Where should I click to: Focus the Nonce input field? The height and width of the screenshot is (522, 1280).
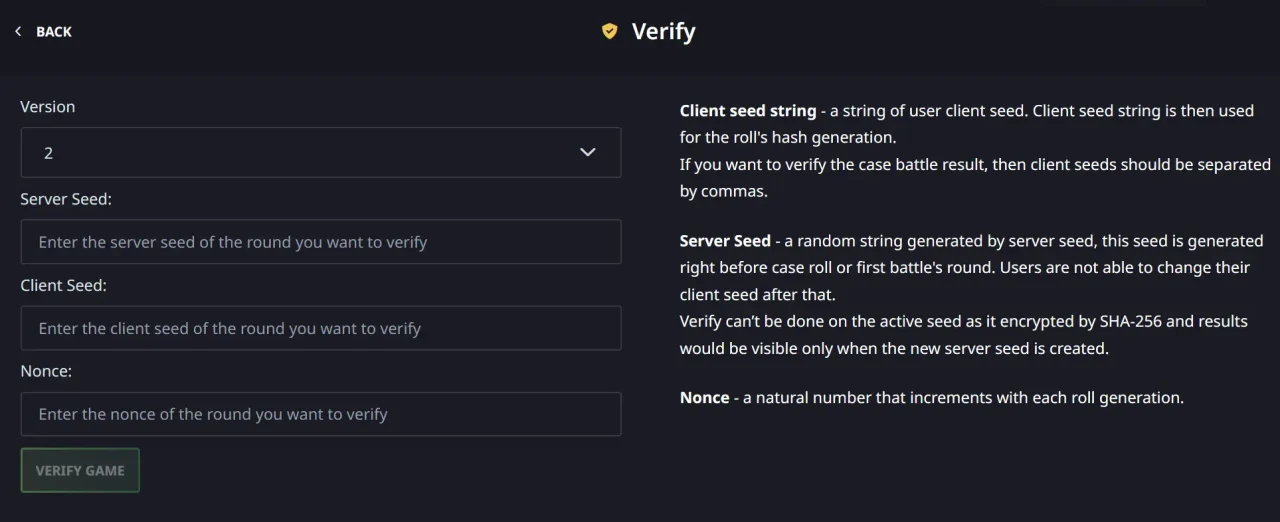(320, 414)
